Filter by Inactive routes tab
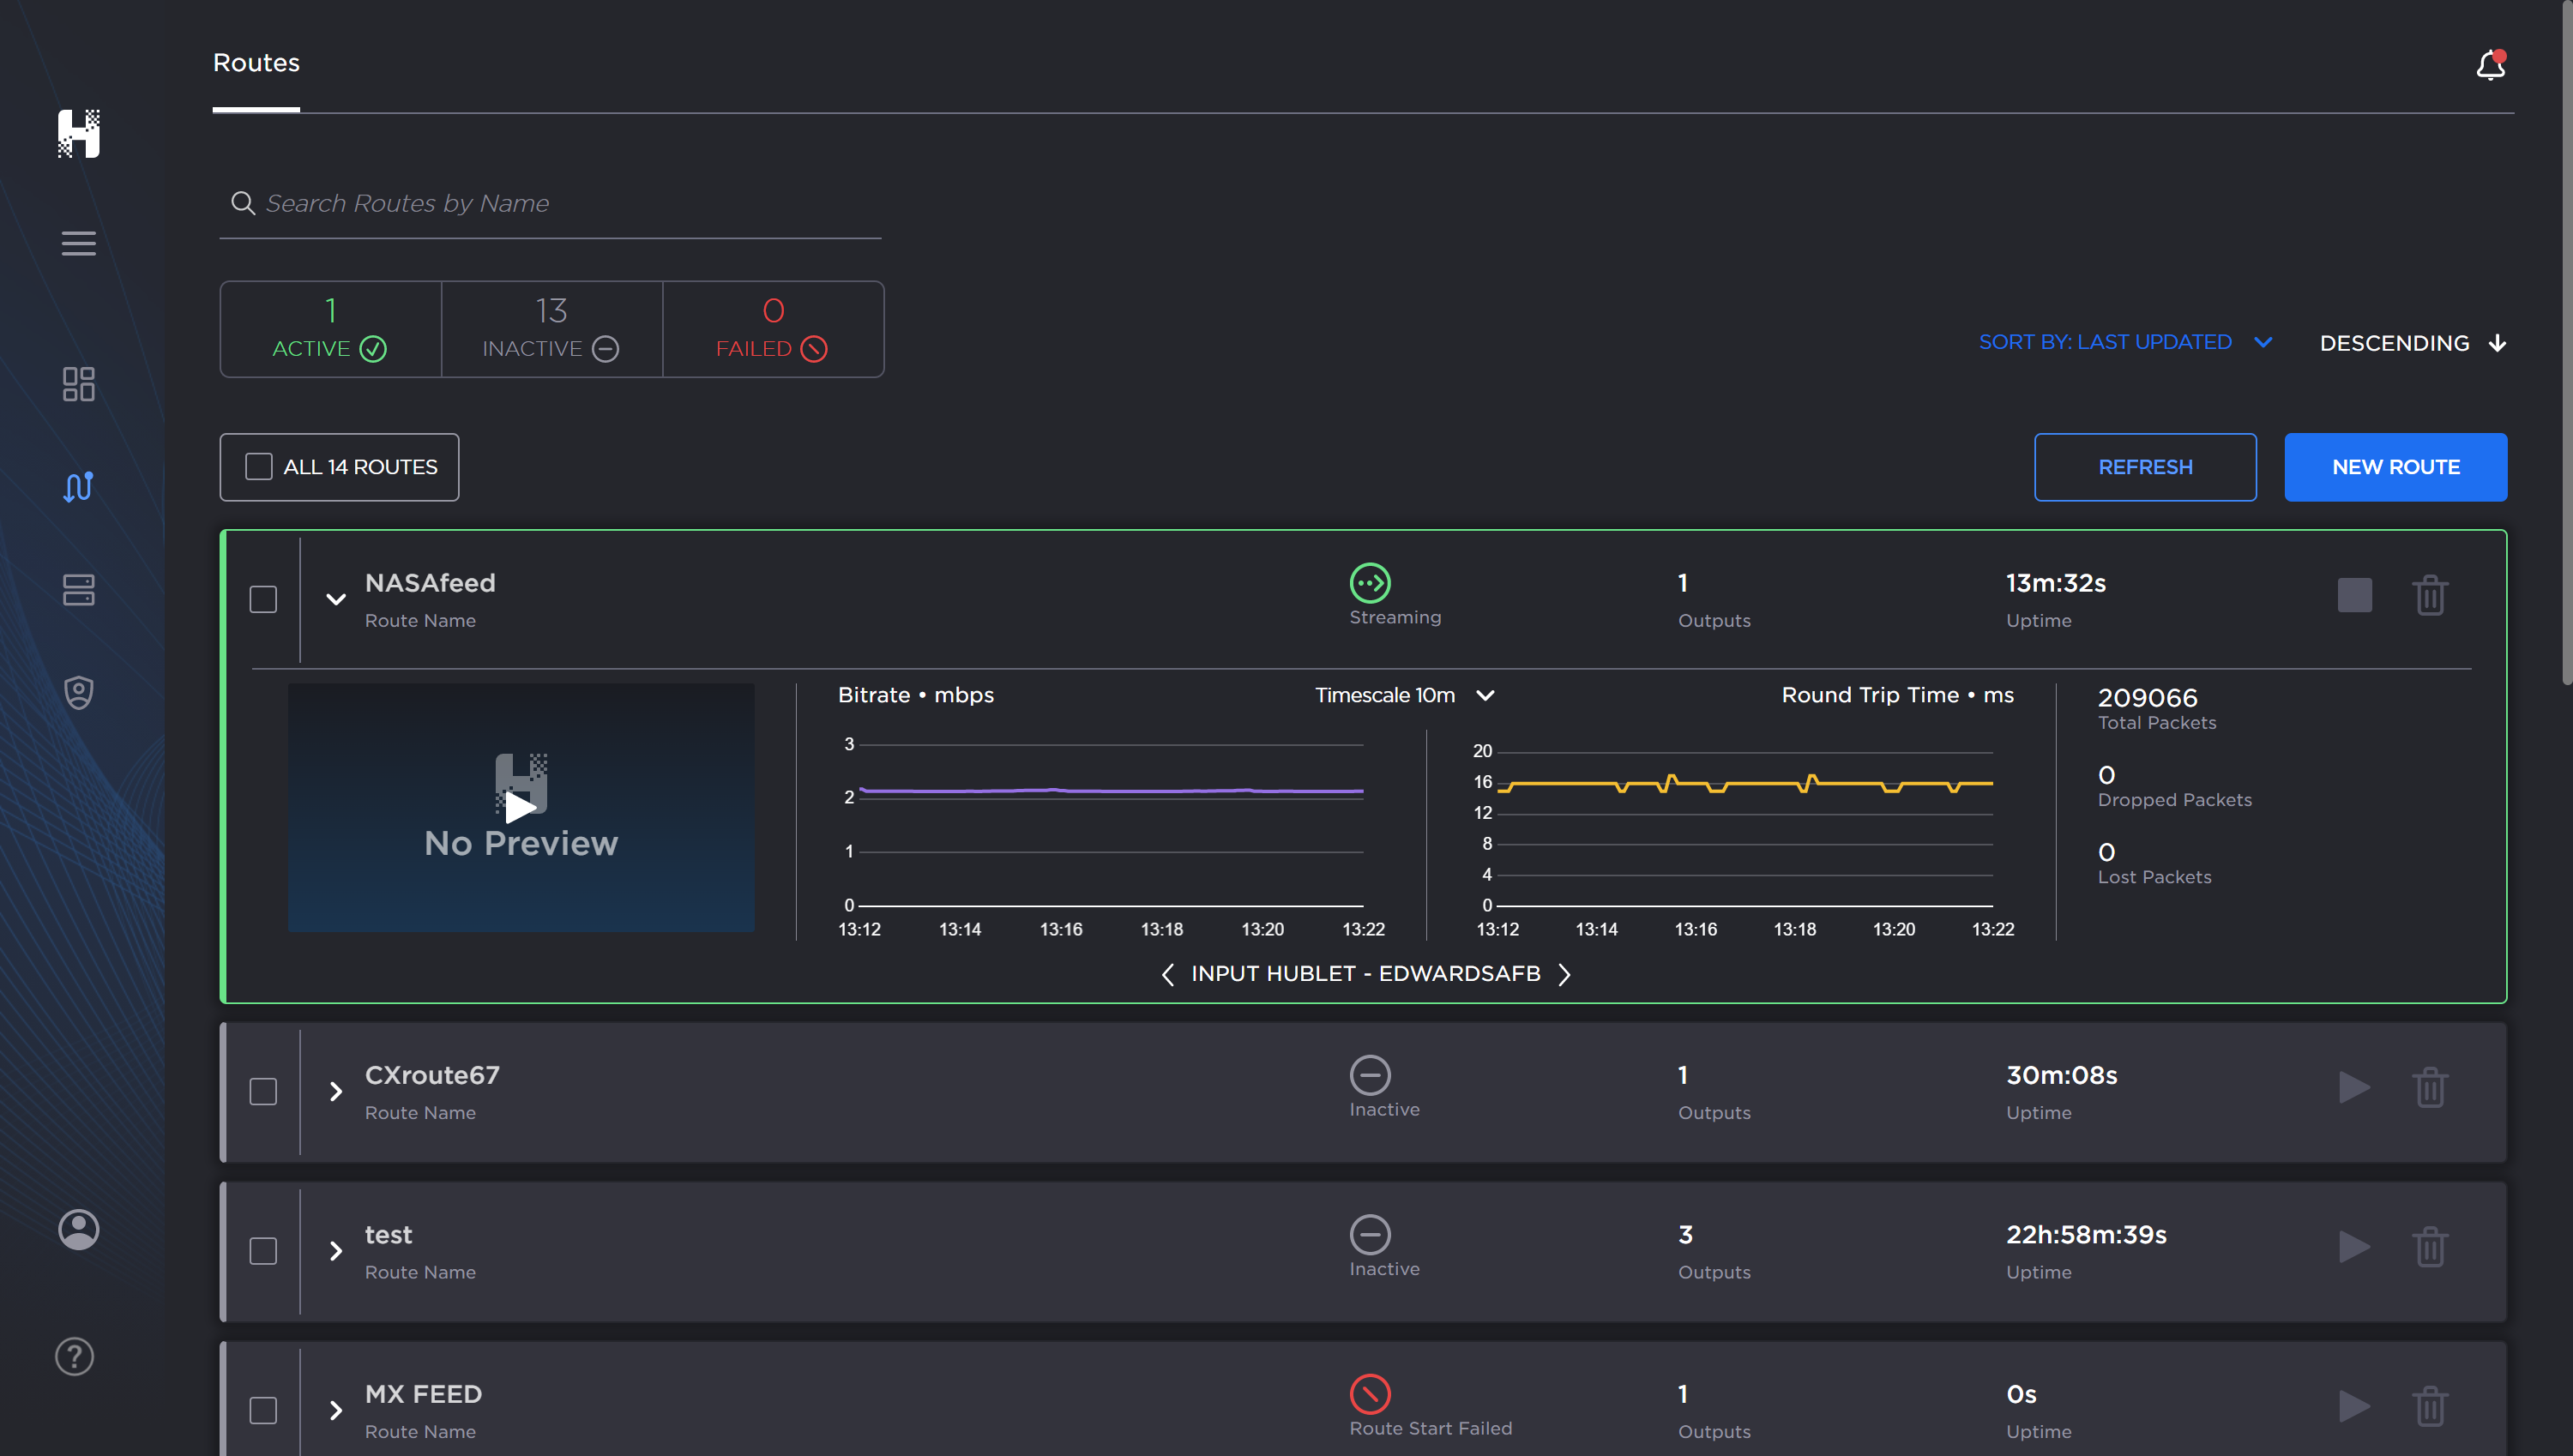The width and height of the screenshot is (2573, 1456). (x=551, y=329)
